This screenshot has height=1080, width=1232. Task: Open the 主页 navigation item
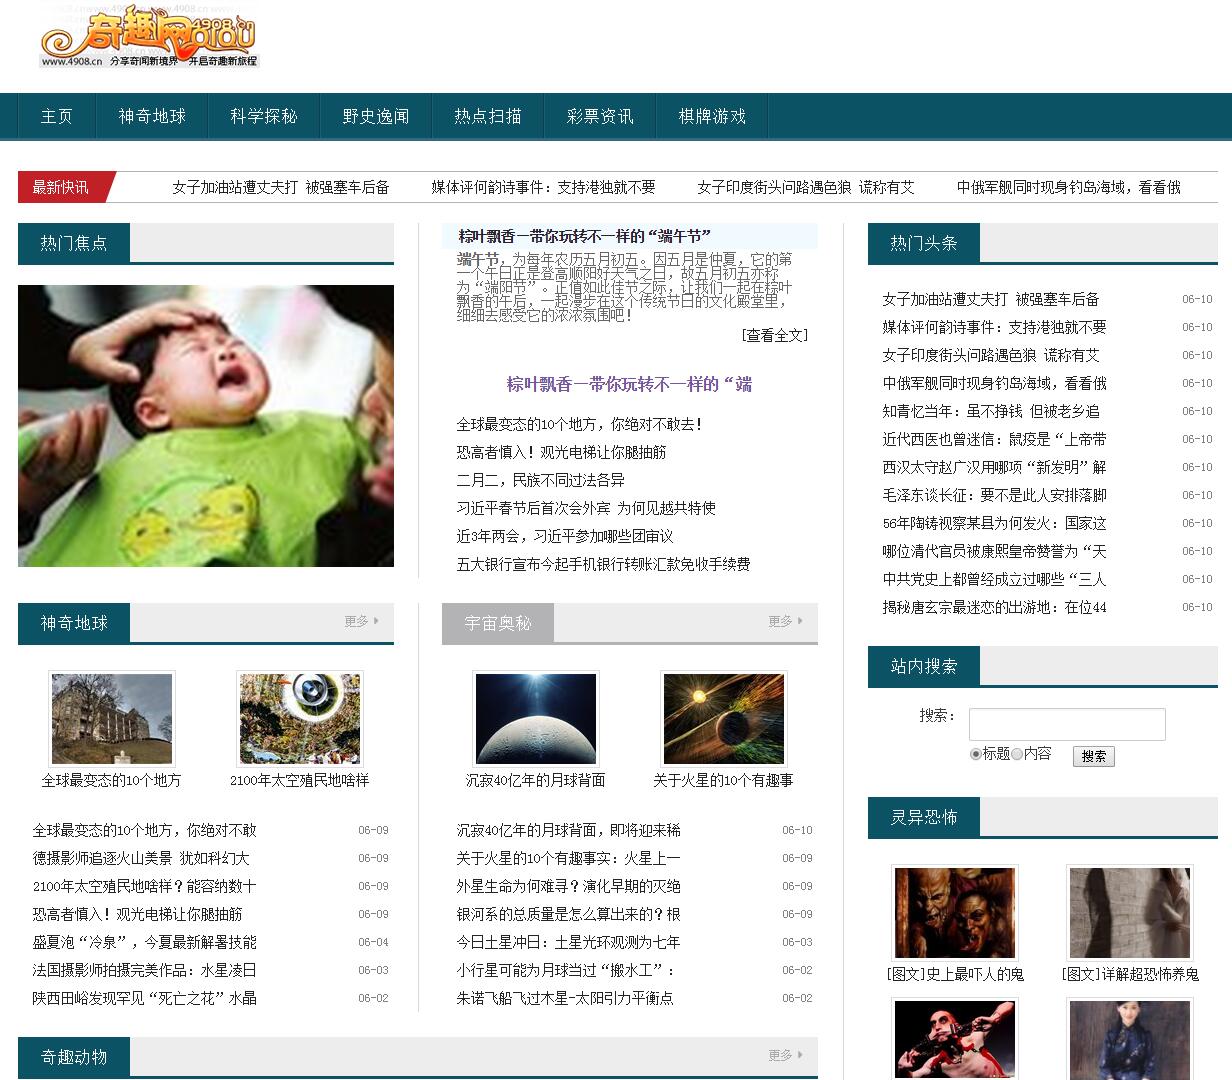[x=57, y=116]
